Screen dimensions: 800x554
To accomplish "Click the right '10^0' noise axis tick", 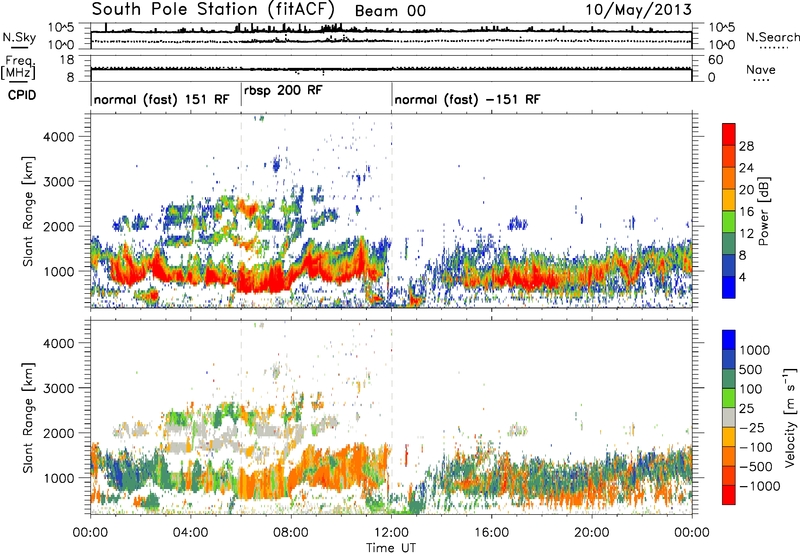I will (721, 45).
